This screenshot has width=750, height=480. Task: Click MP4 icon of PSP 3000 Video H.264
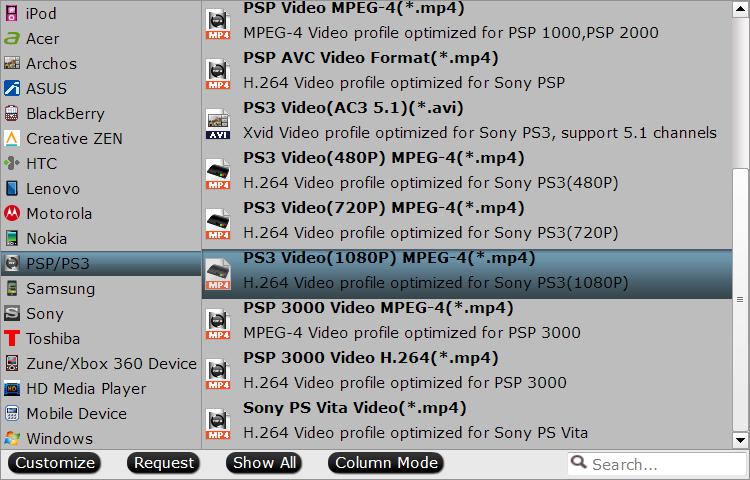[x=218, y=374]
